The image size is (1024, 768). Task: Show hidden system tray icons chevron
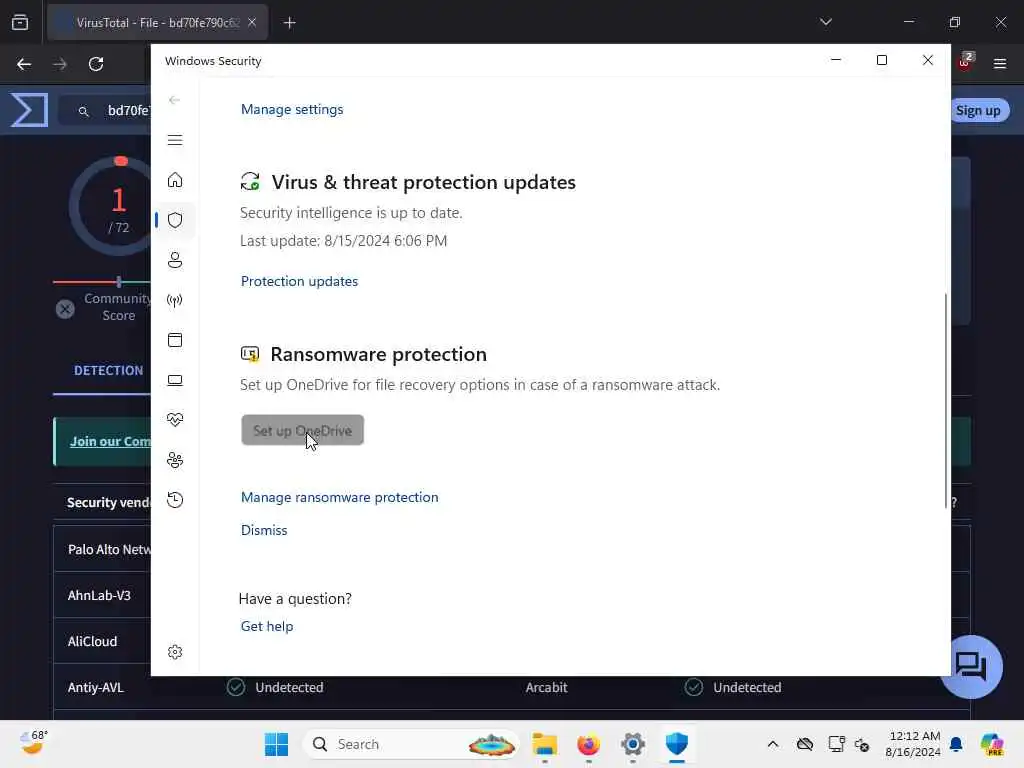tap(773, 744)
